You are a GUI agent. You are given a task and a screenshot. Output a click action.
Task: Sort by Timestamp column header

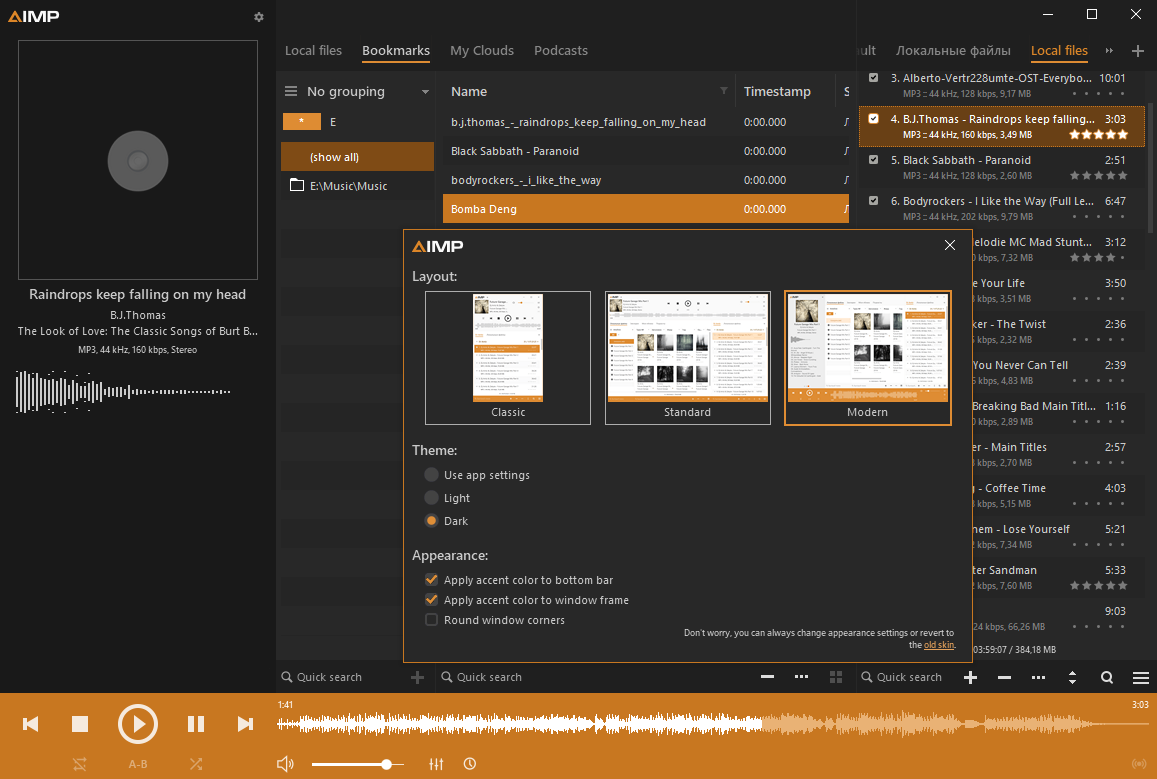tap(777, 91)
